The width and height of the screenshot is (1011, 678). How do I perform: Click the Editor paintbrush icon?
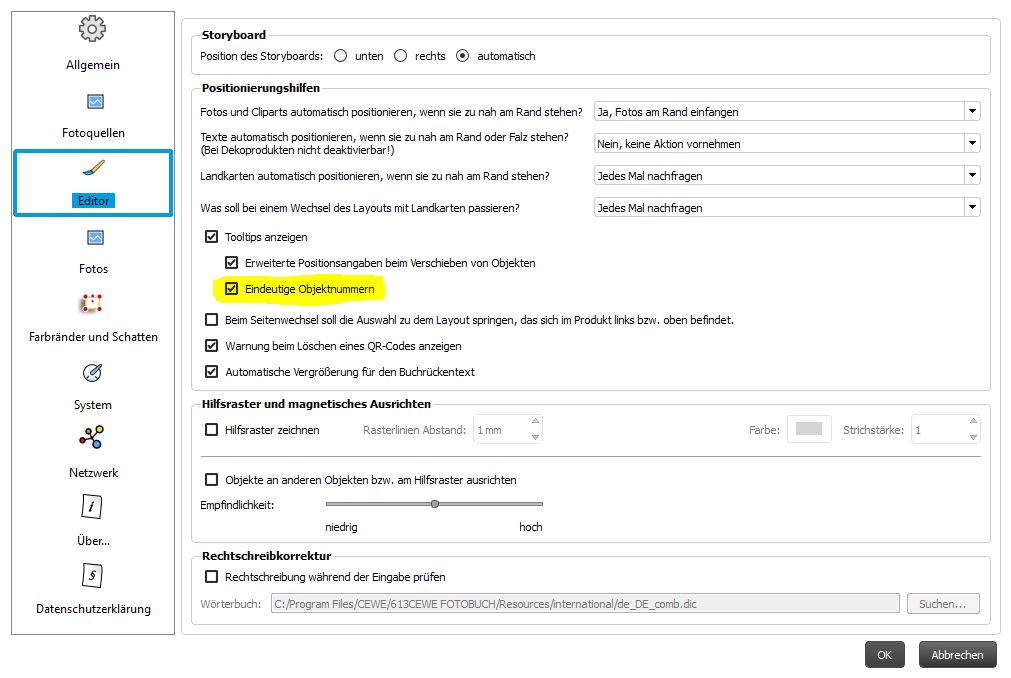[94, 169]
